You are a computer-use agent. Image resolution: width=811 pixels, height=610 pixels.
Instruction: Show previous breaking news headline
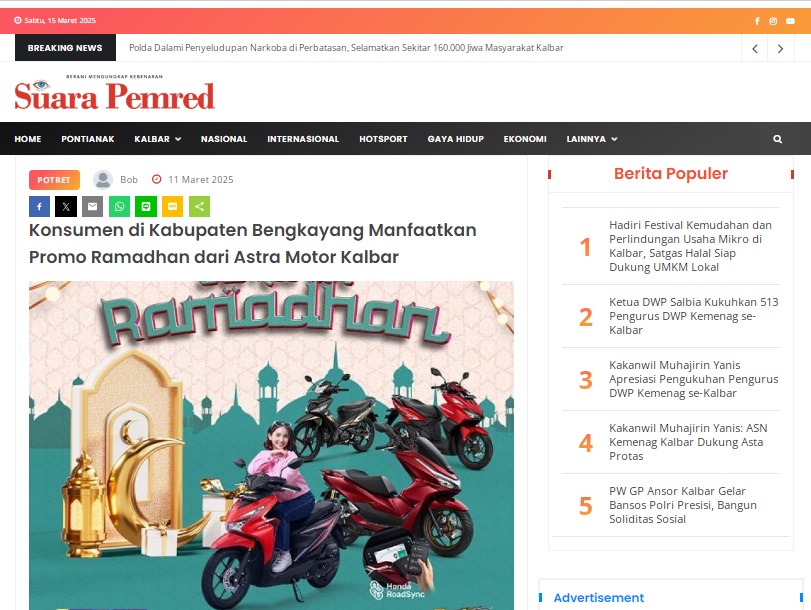[755, 48]
